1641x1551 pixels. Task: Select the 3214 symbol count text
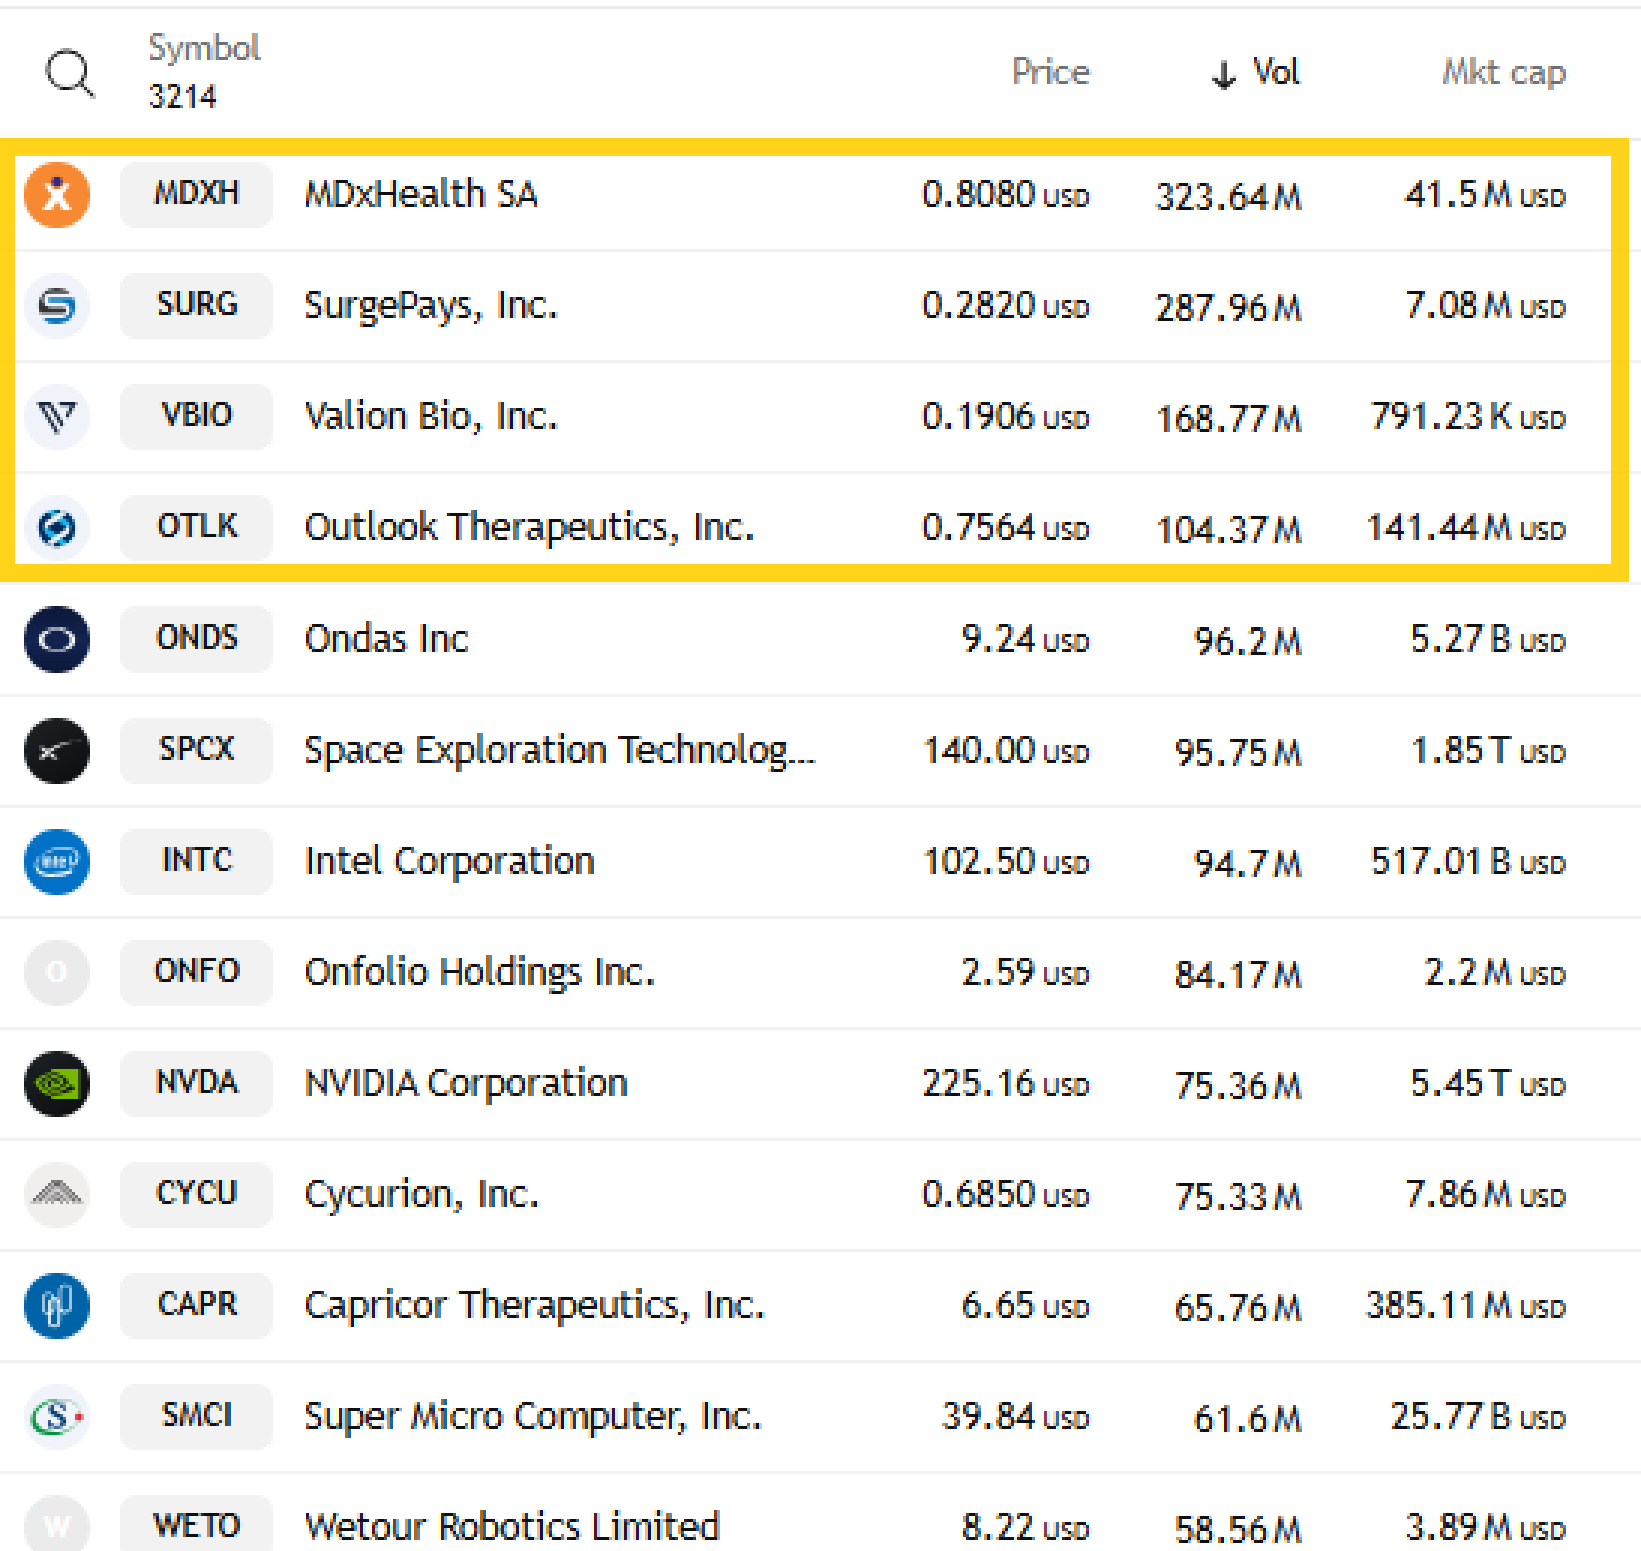pyautogui.click(x=182, y=97)
